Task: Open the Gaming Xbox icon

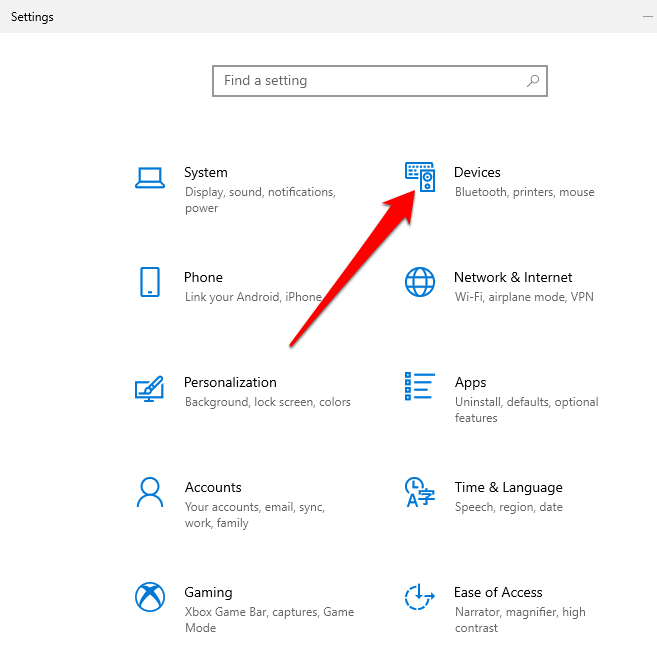Action: tap(150, 597)
